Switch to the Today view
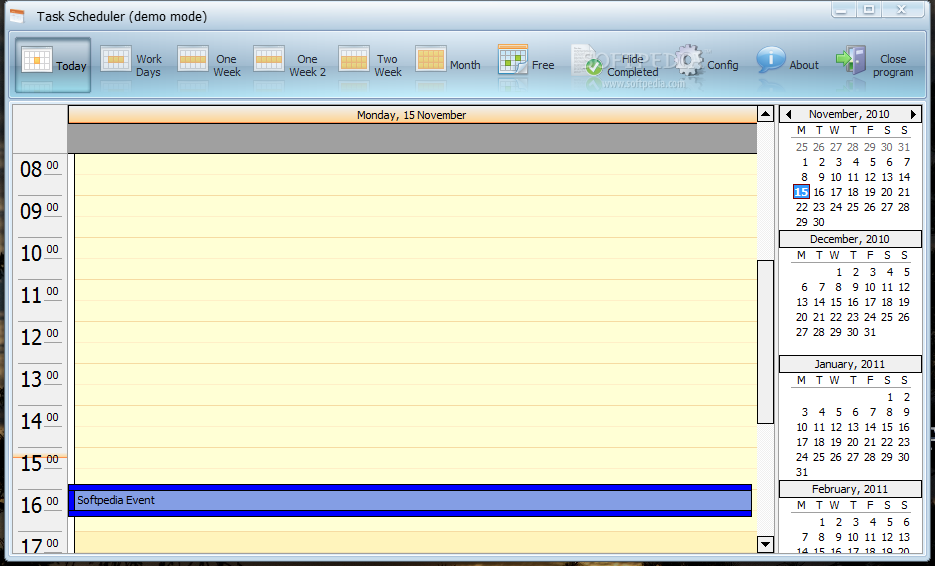The height and width of the screenshot is (566, 935). tap(53, 65)
